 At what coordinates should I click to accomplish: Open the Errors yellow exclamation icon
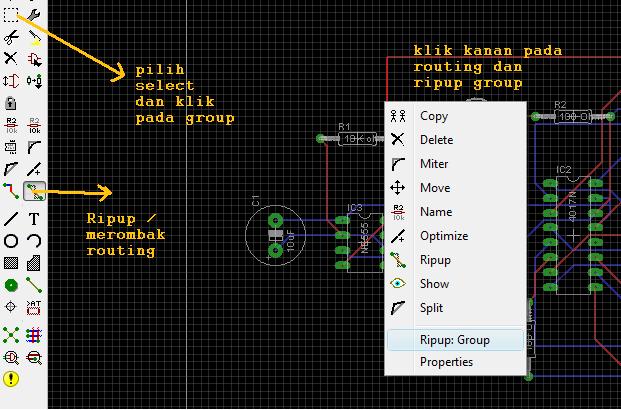tap(11, 379)
